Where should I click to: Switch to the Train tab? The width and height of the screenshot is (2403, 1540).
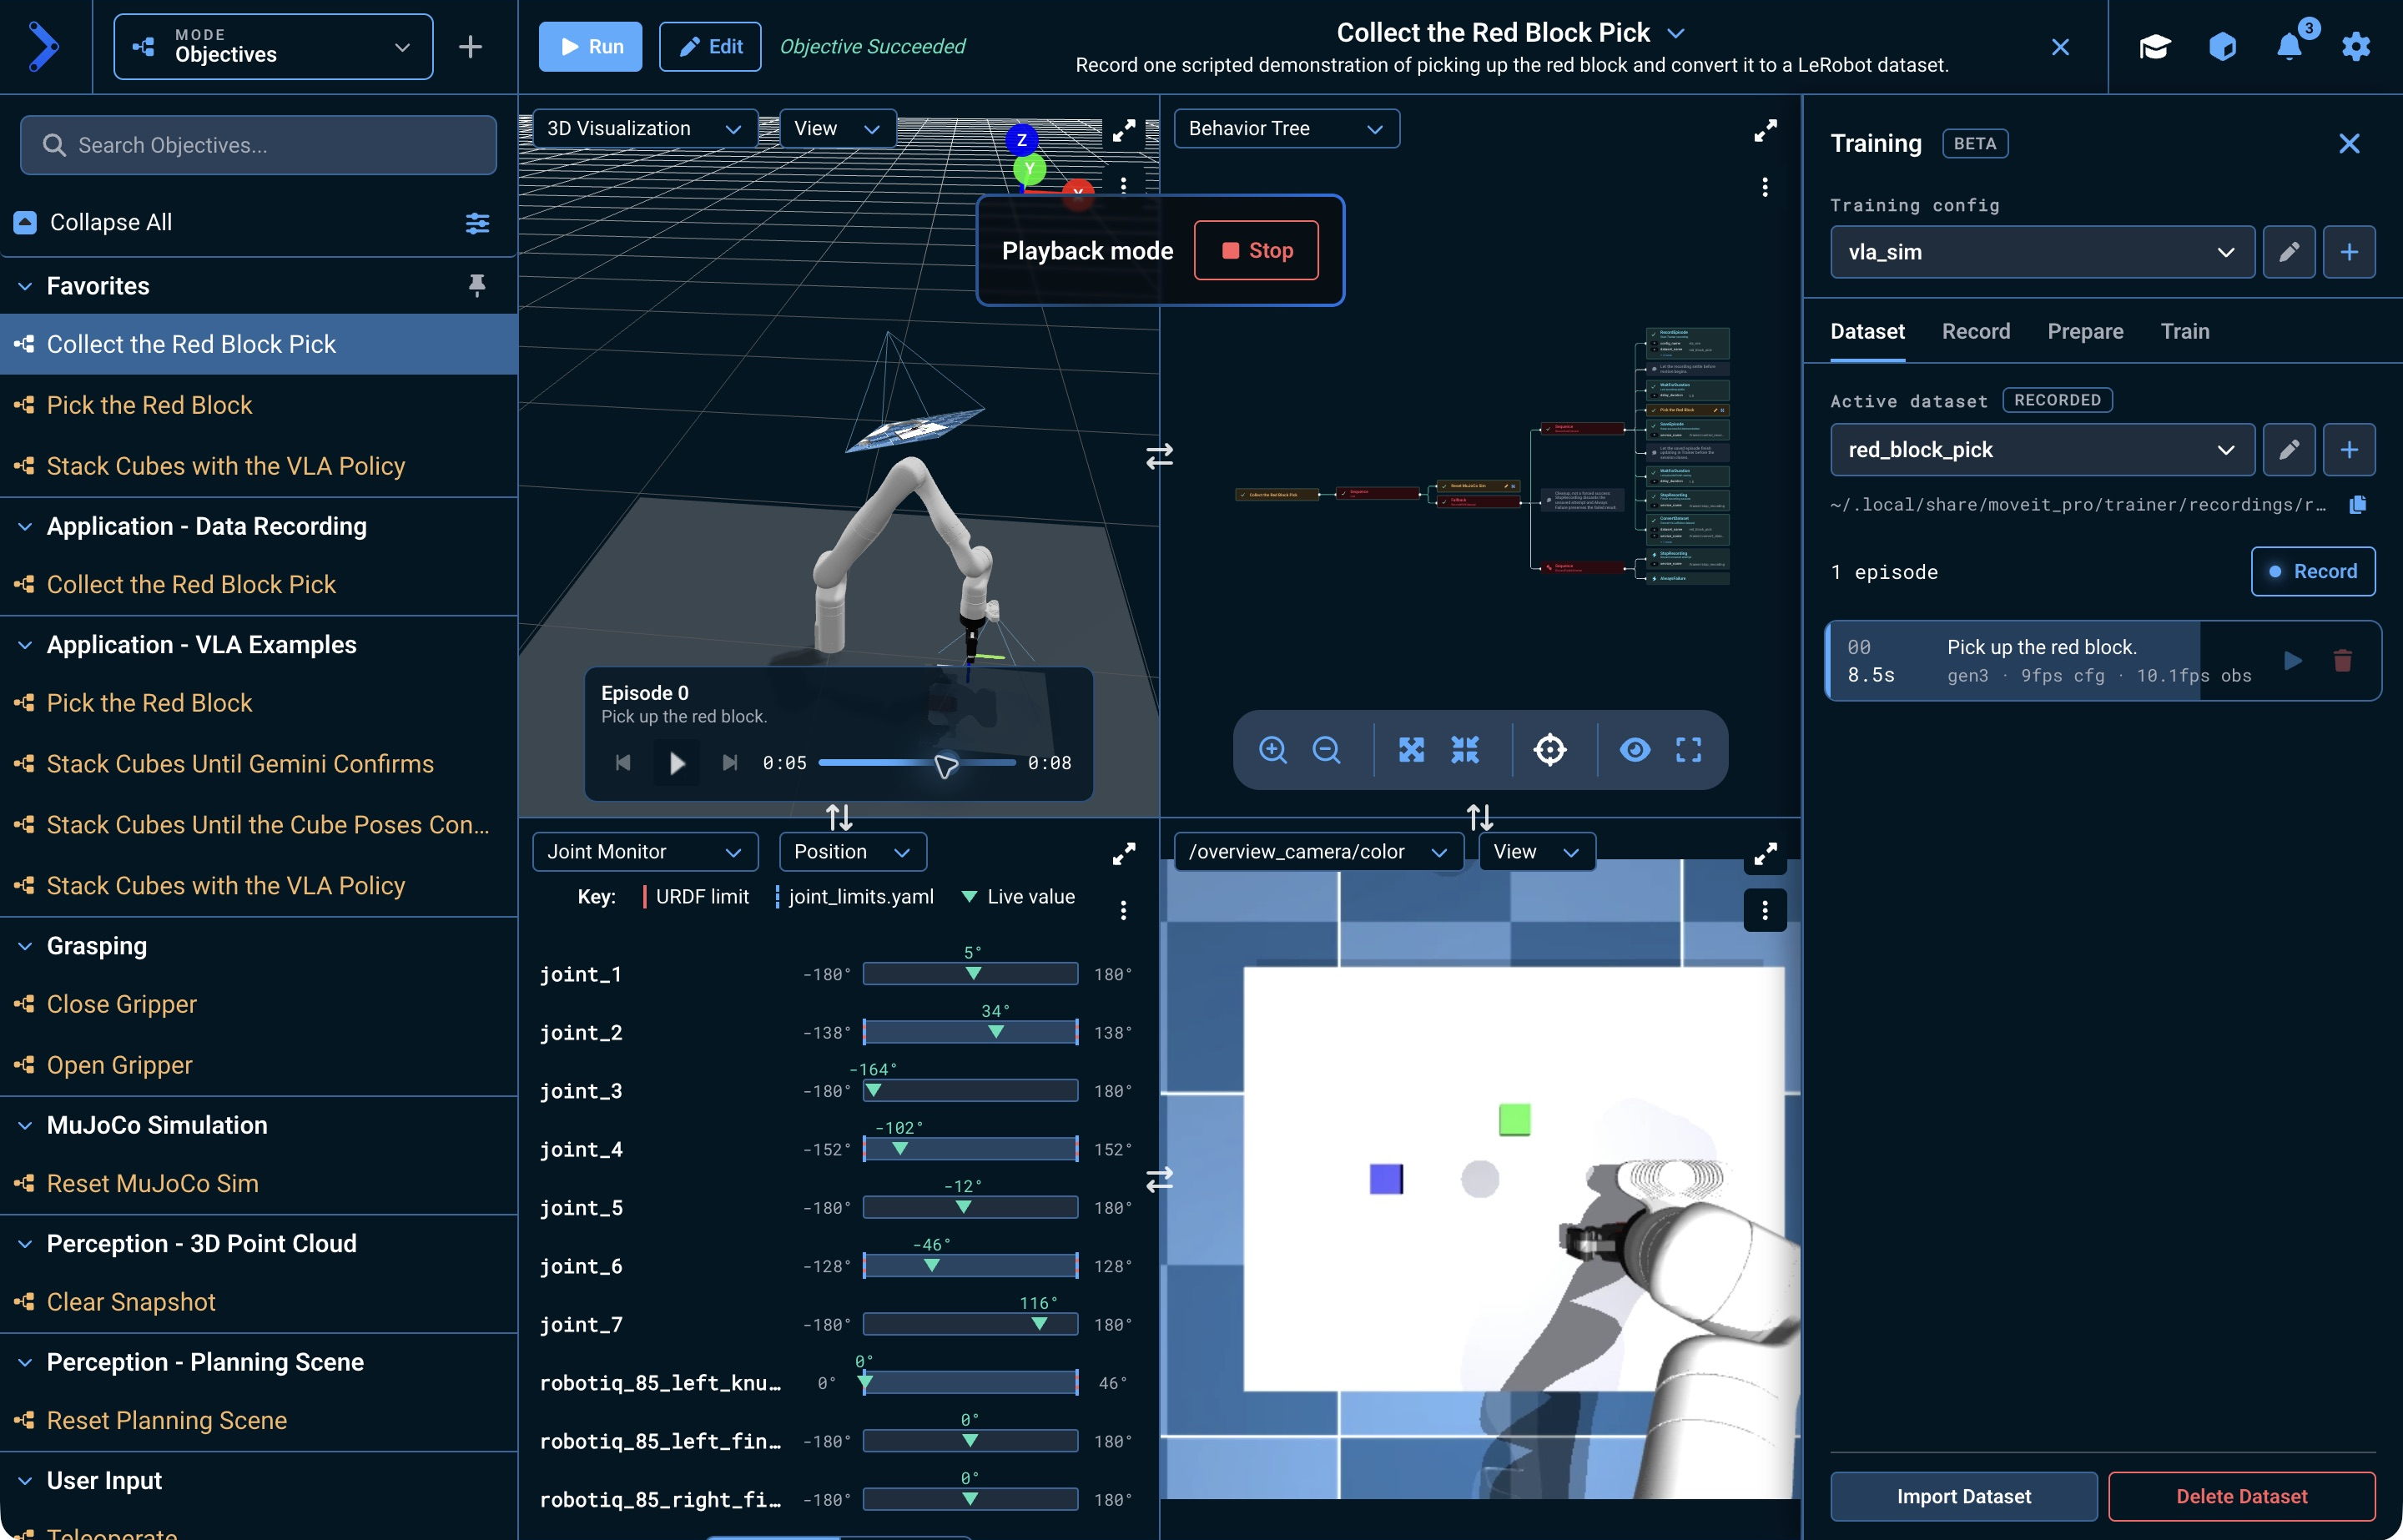click(x=2184, y=332)
